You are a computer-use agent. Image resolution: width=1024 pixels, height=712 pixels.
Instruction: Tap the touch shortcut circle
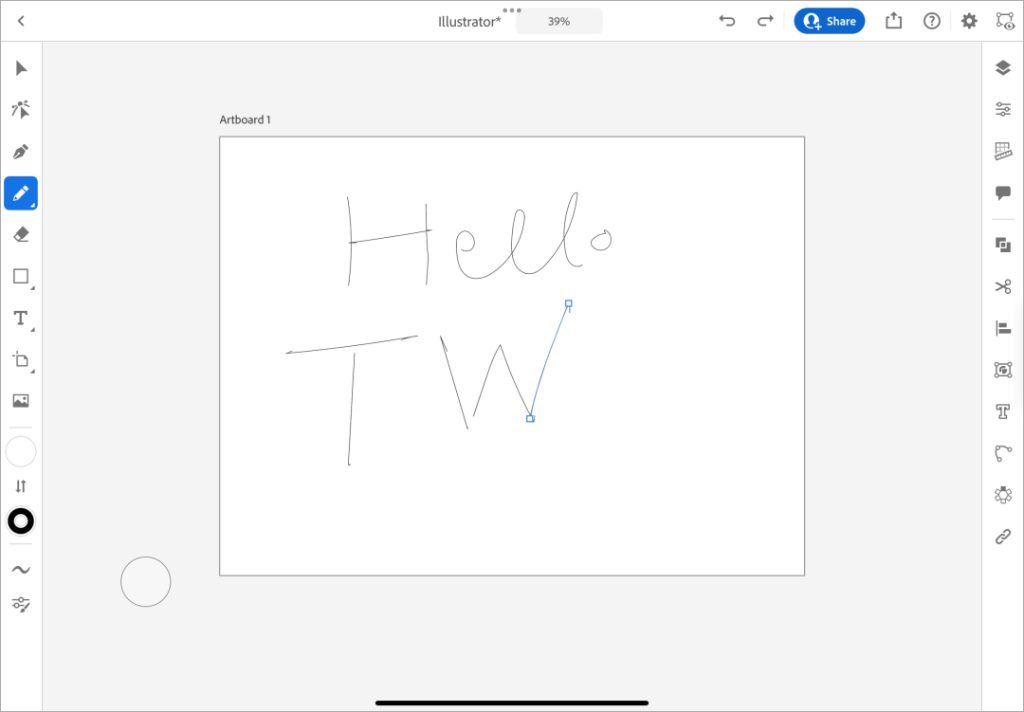(x=146, y=581)
